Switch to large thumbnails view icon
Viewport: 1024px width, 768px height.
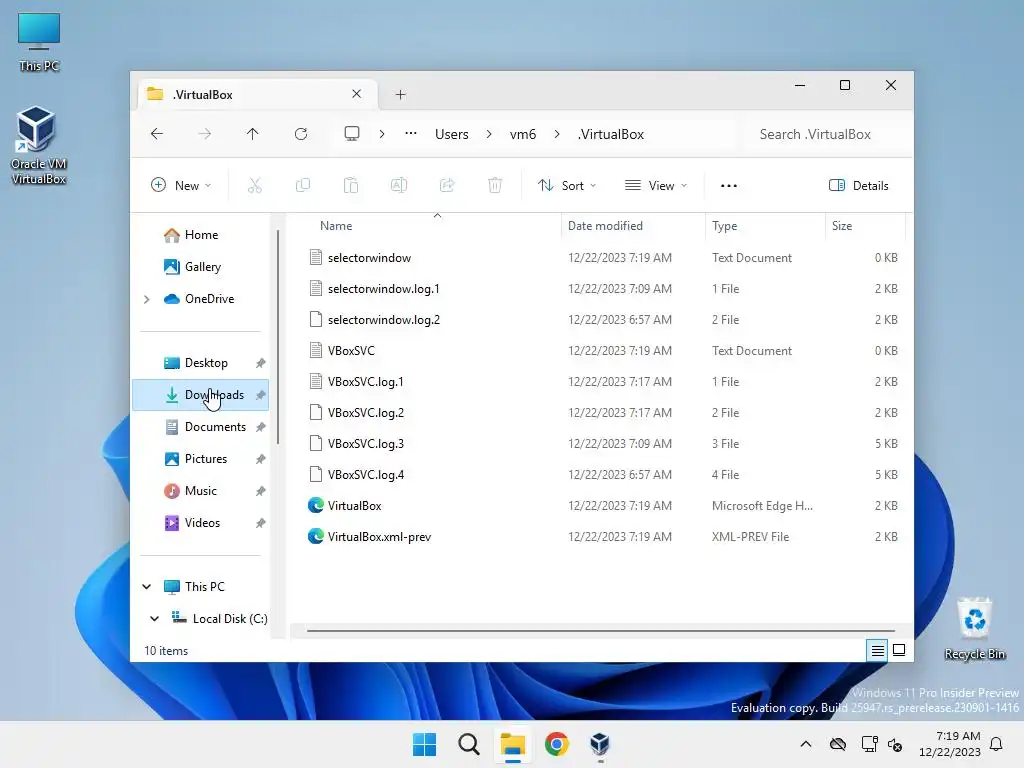pyautogui.click(x=899, y=650)
